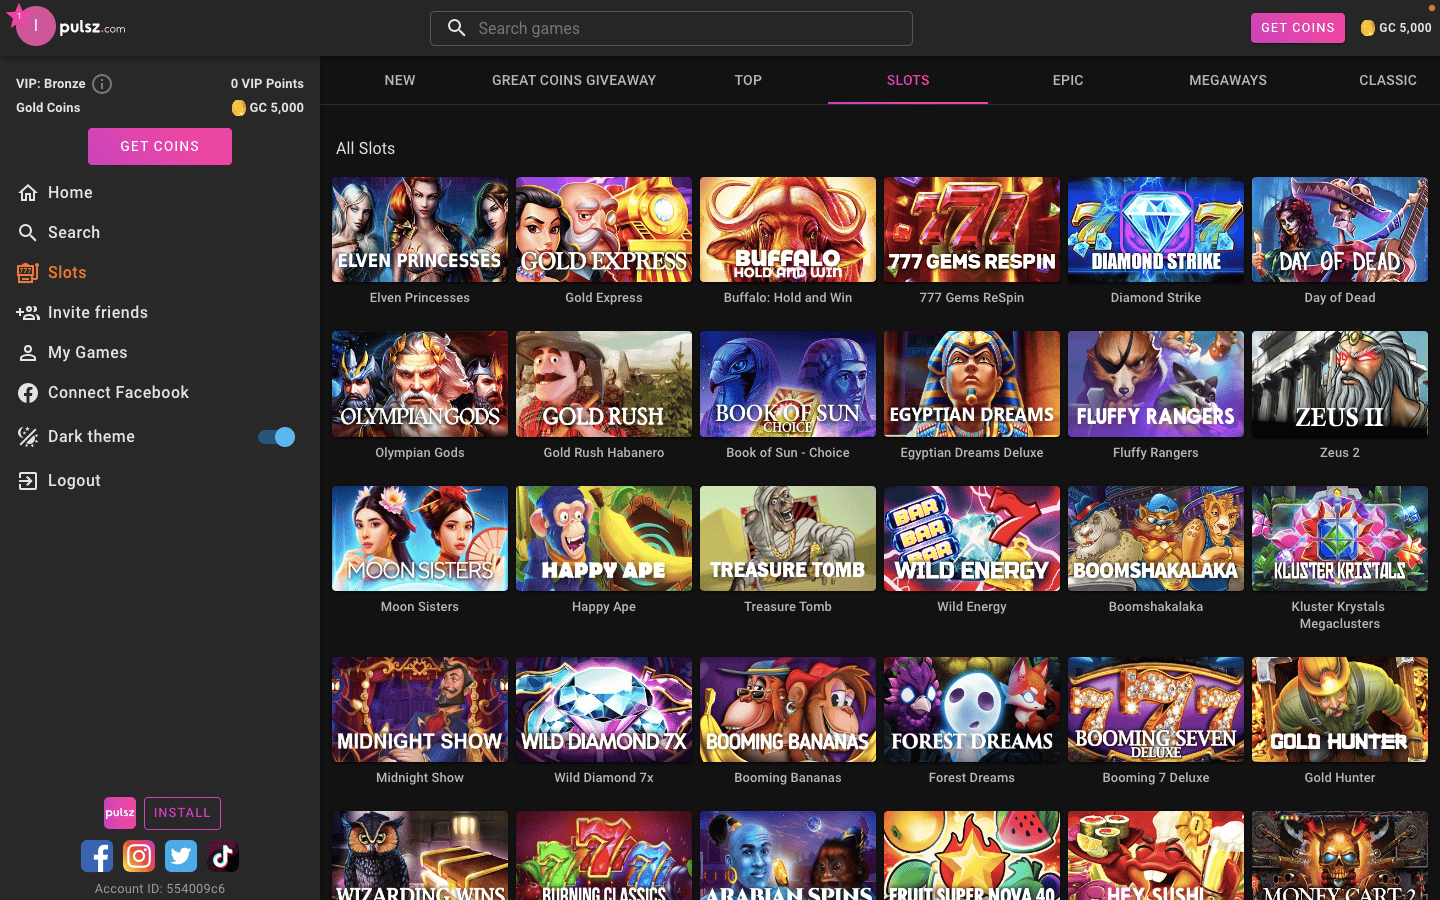This screenshot has height=900, width=1440.
Task: Click the Invite friends icon
Action: tap(27, 312)
